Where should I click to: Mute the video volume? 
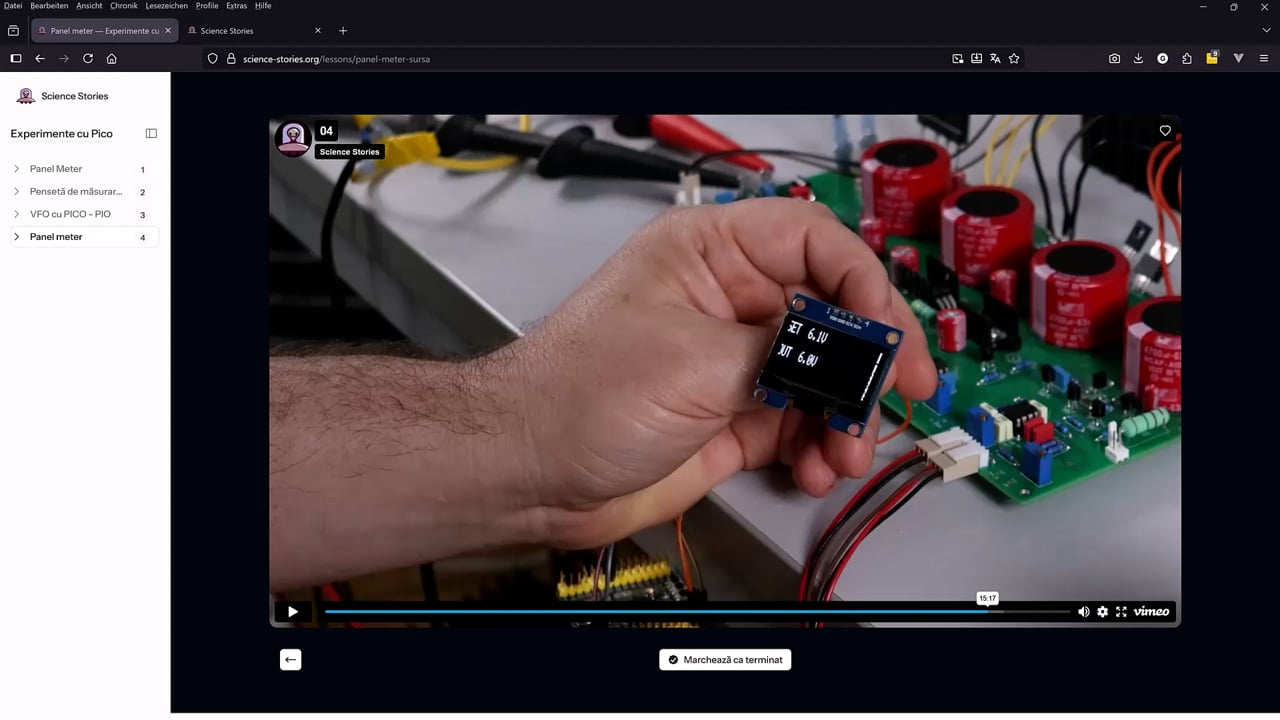pyautogui.click(x=1083, y=612)
